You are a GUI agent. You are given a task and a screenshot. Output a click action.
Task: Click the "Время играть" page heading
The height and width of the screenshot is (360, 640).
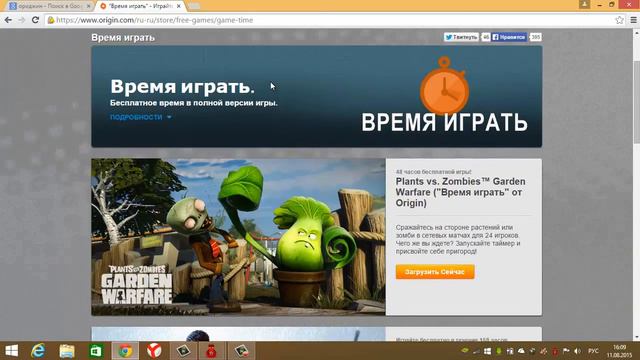pyautogui.click(x=123, y=38)
